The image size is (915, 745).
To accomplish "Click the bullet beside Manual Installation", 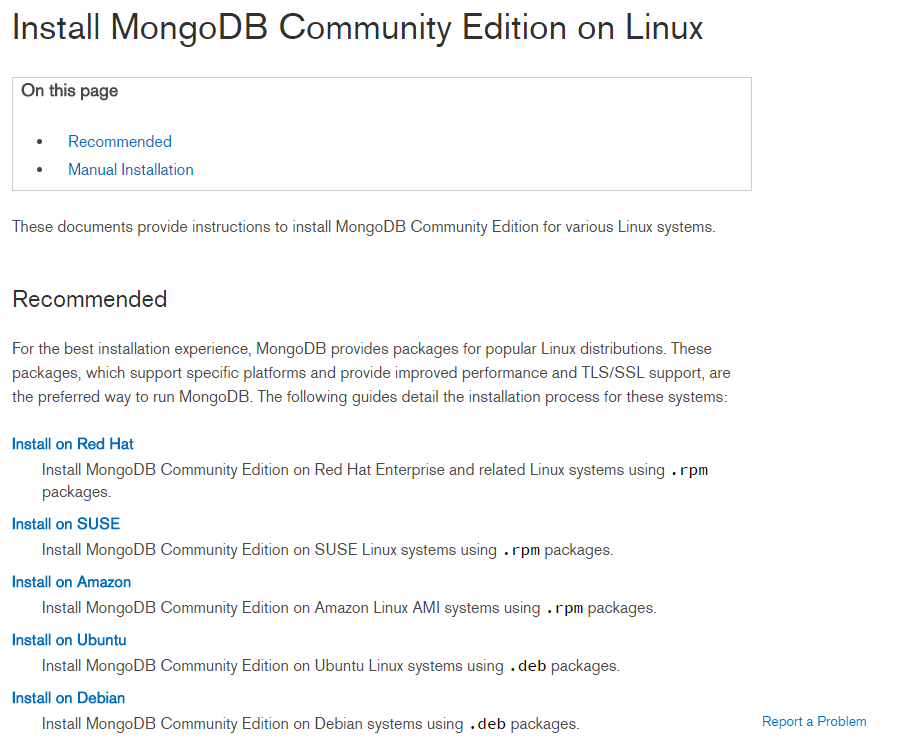I will pyautogui.click(x=40, y=170).
